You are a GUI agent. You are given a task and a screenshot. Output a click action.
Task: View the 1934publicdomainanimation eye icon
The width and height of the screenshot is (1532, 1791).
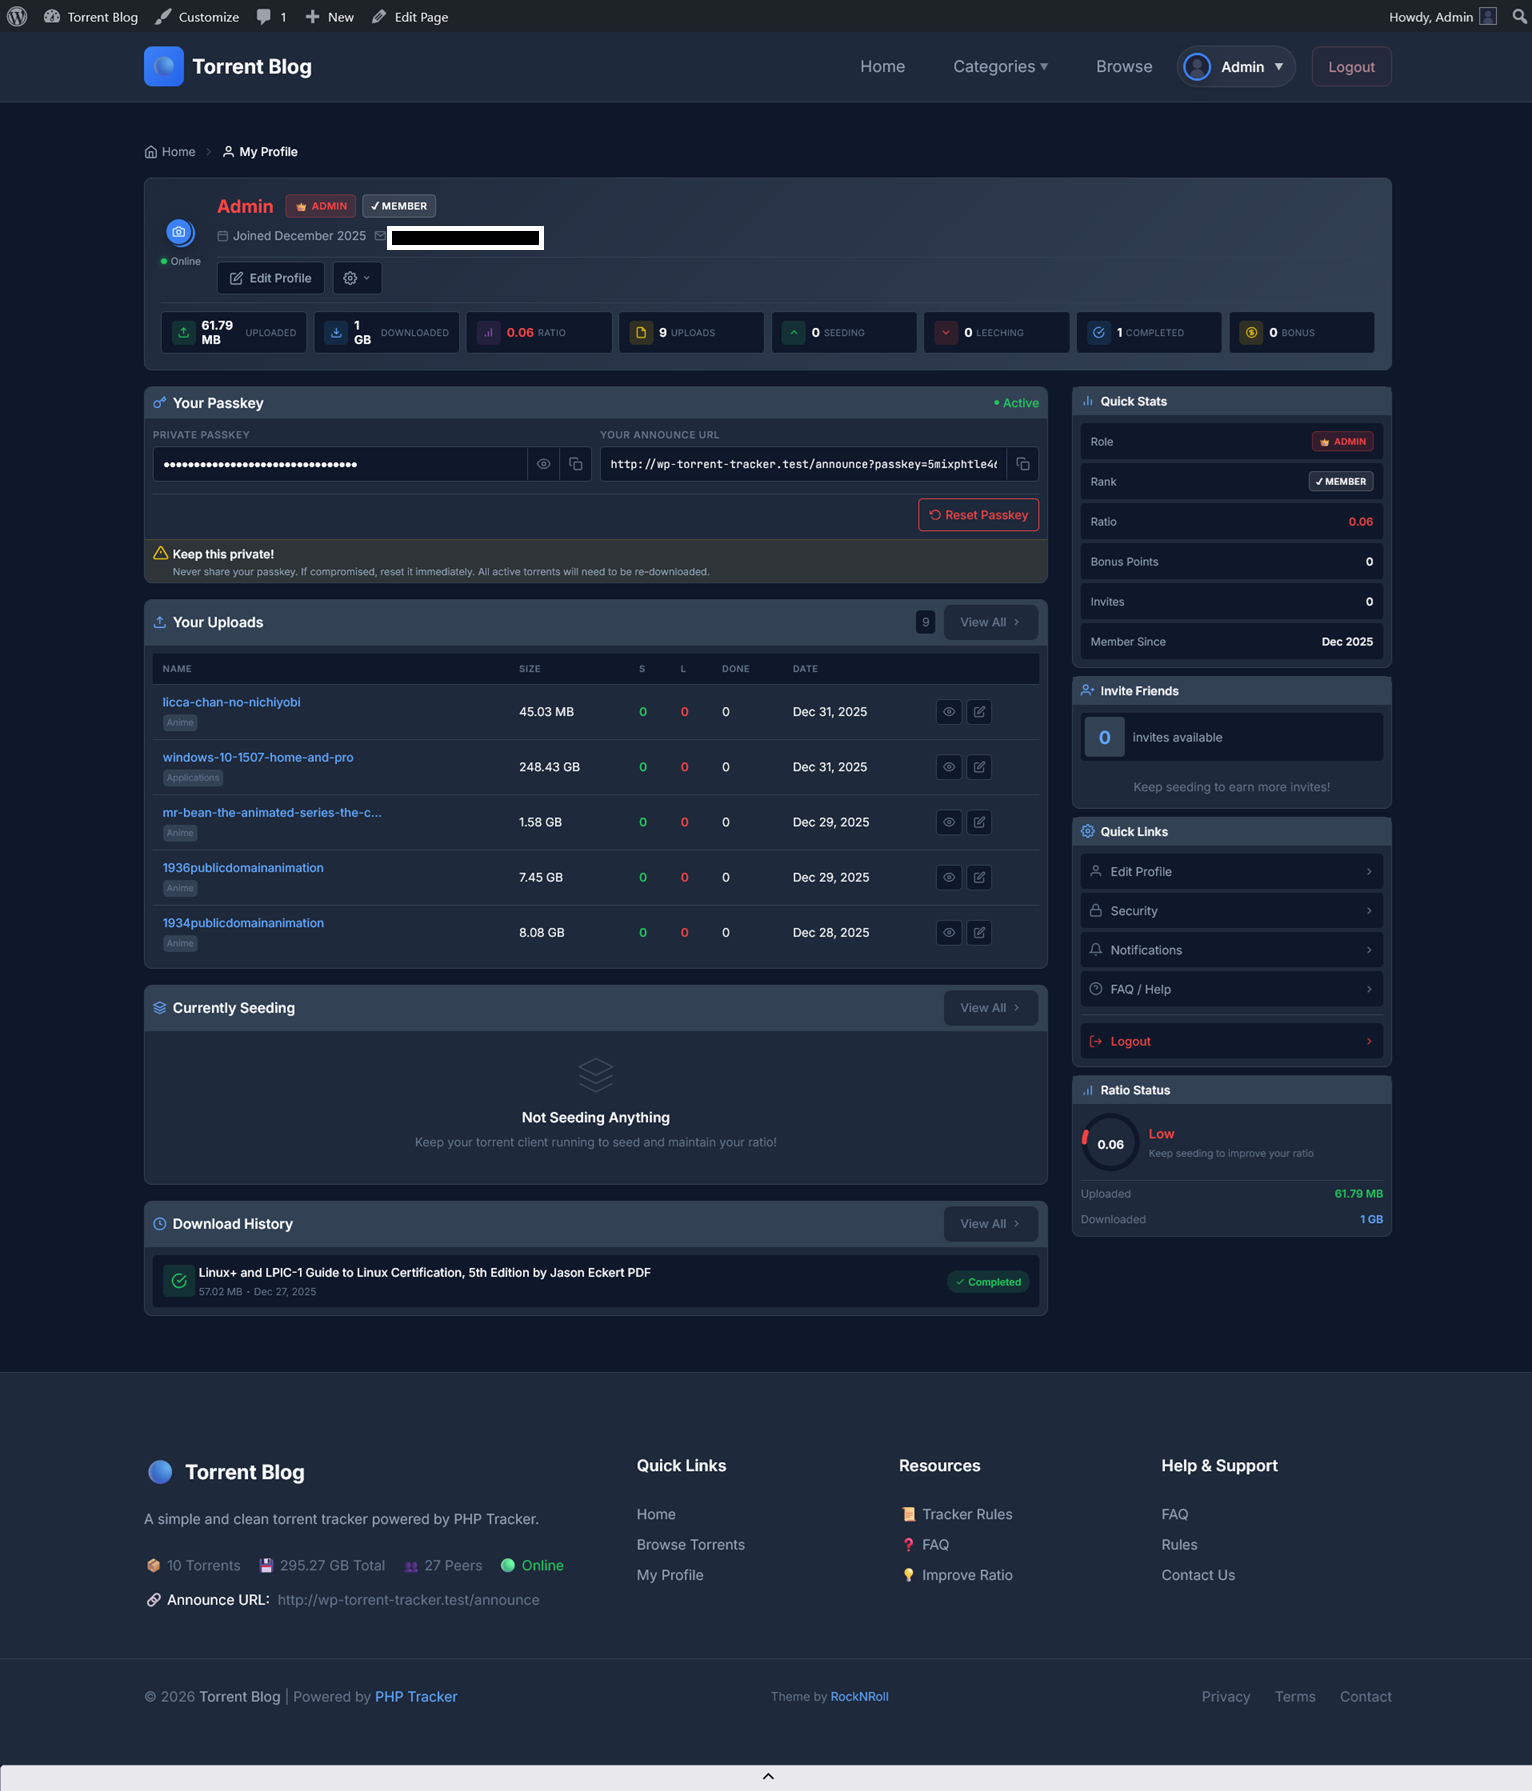click(949, 932)
